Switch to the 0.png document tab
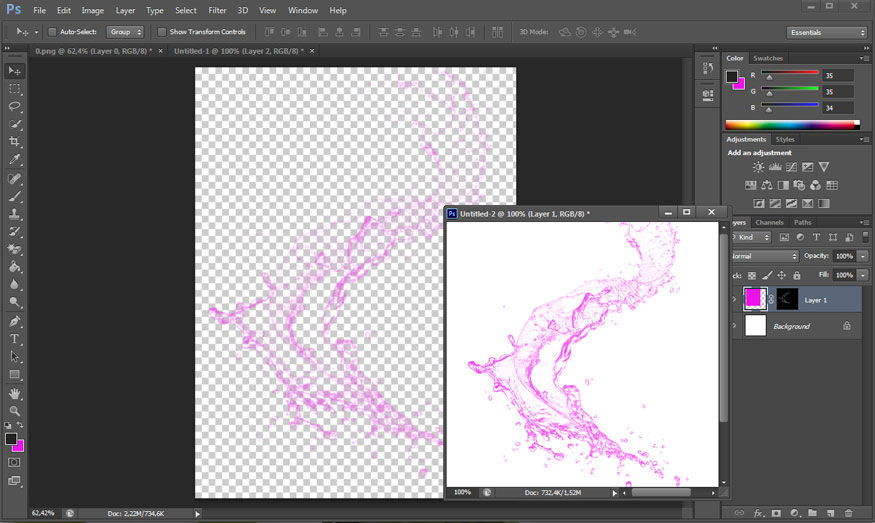 pos(93,50)
